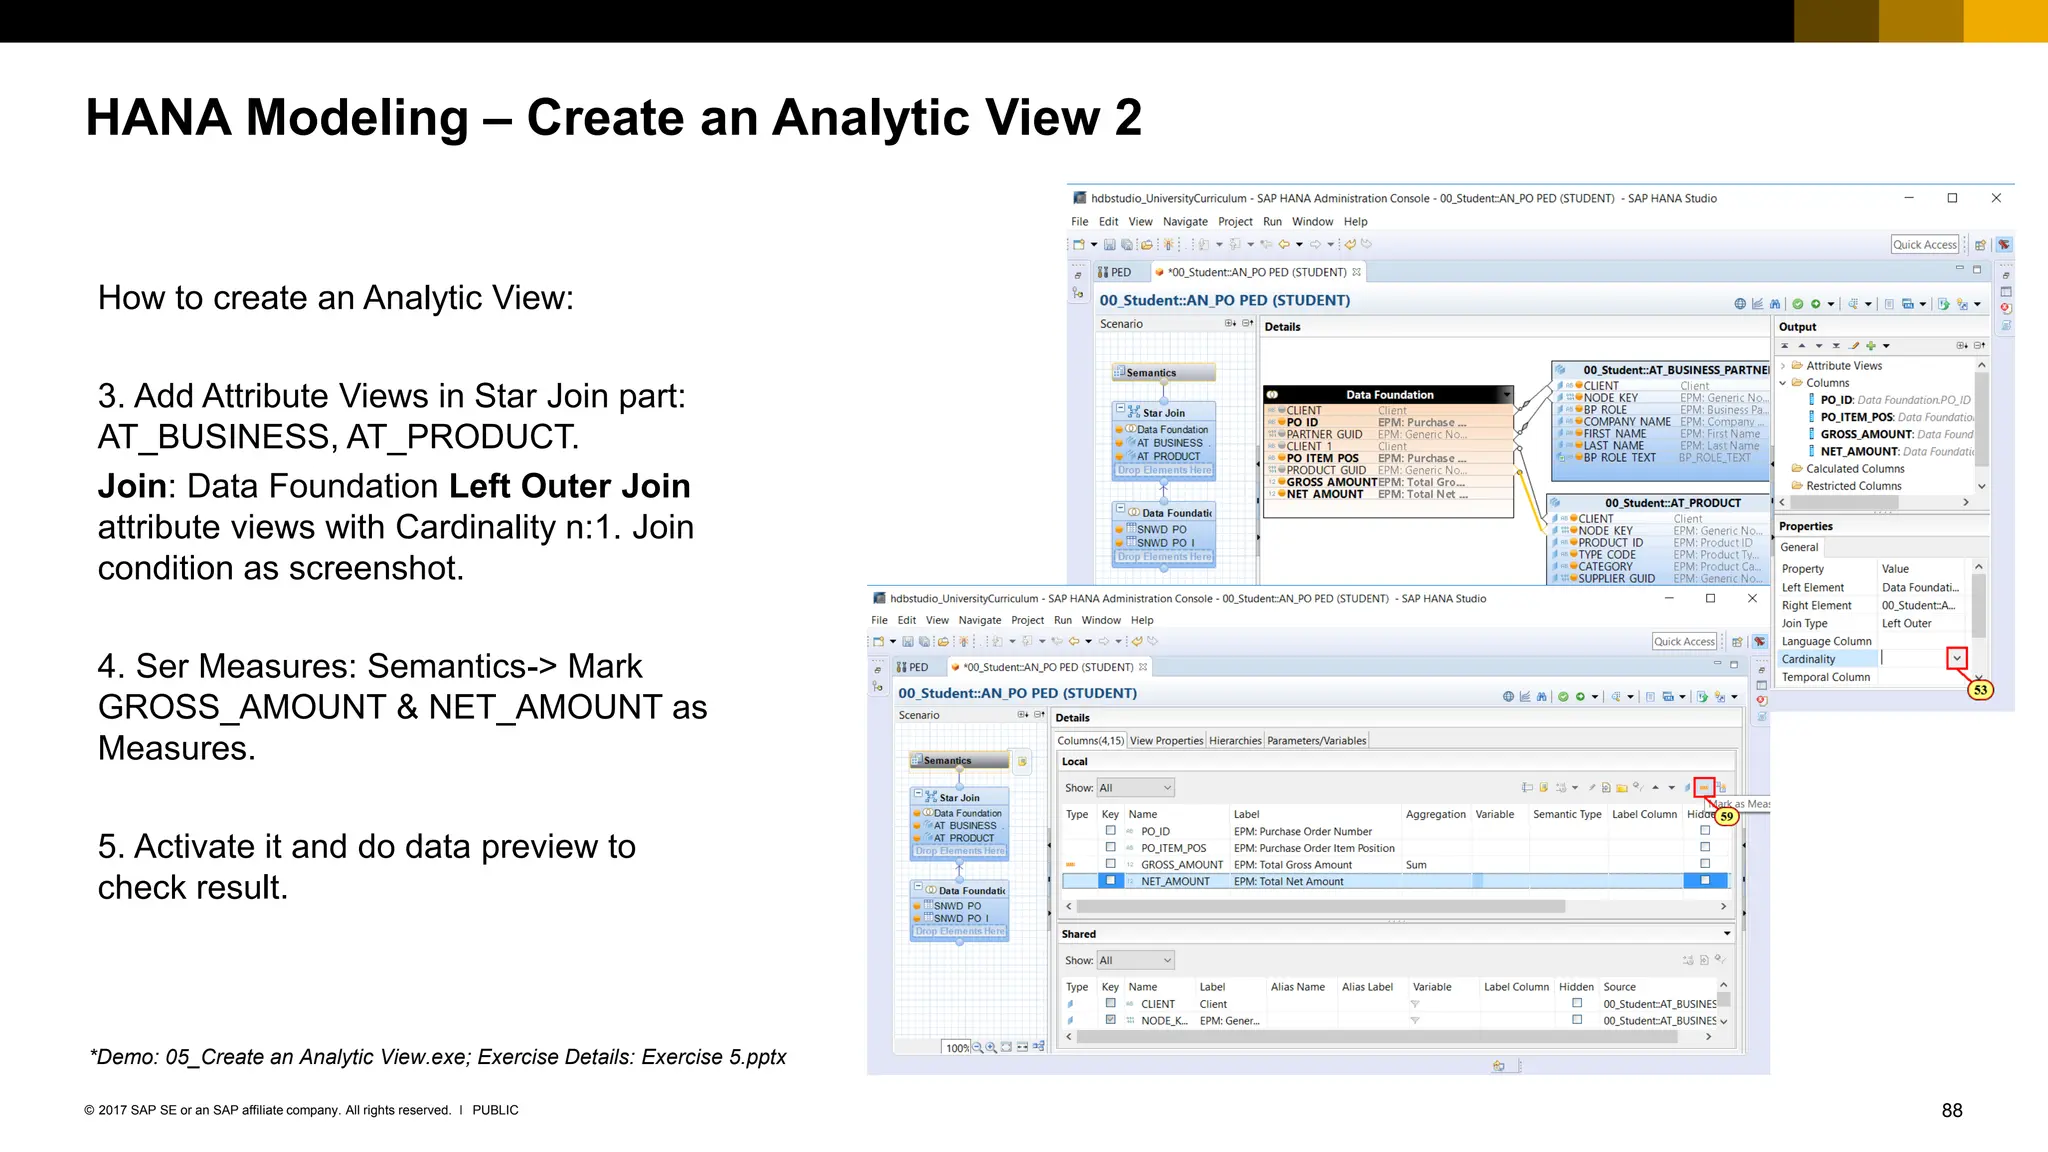Click the move up arrow in Output panel toolbar
2048x1152 pixels.
pos(1802,346)
